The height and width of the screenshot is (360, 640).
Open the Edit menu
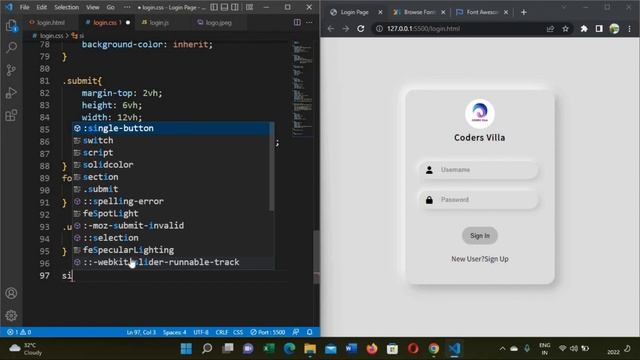point(42,7)
